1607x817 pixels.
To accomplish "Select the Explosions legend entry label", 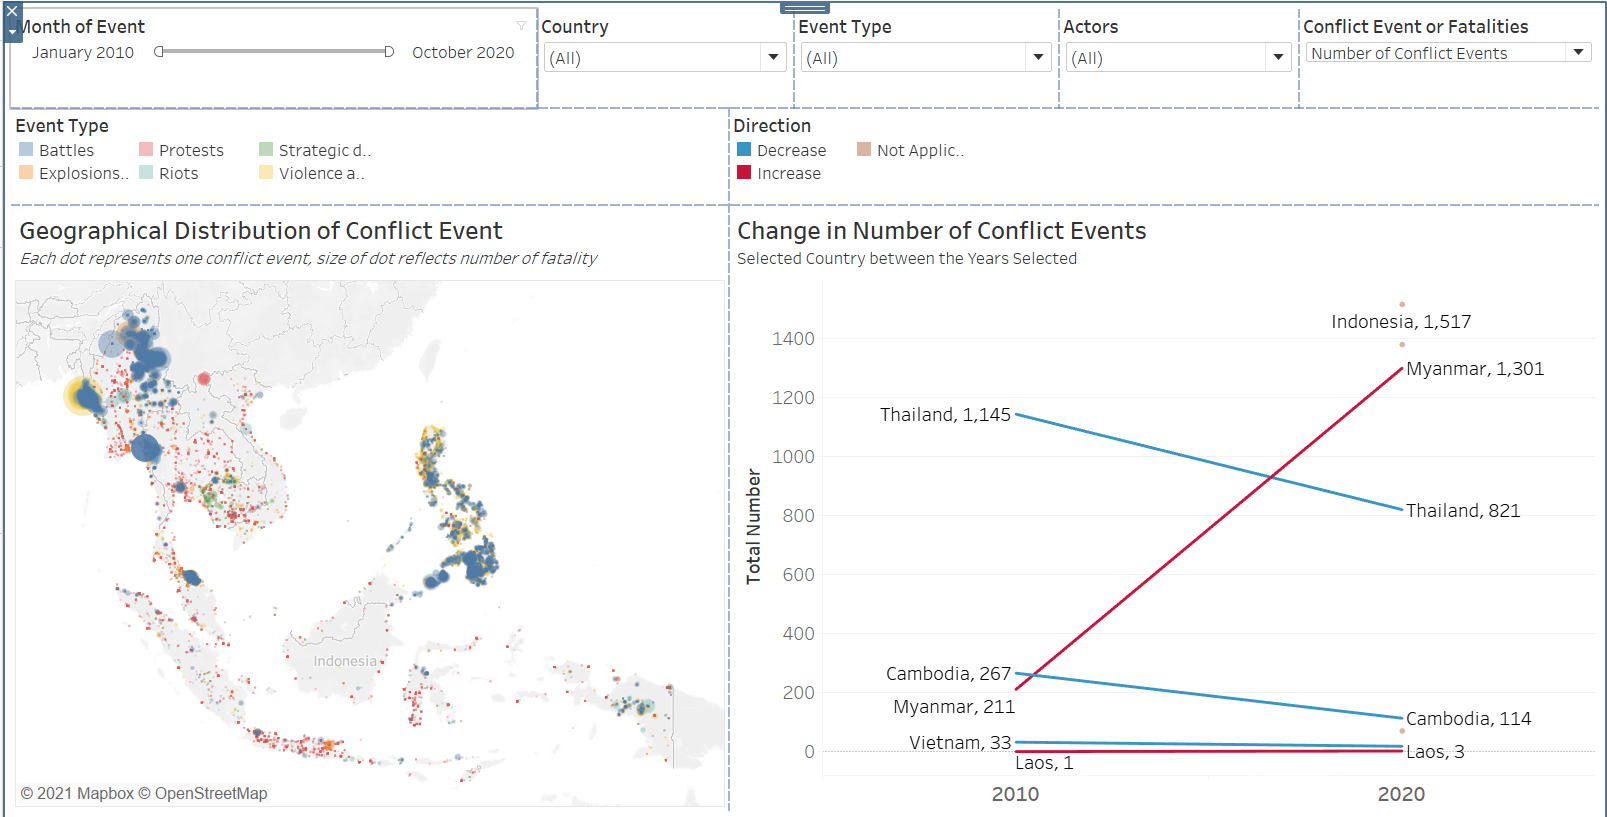I will pyautogui.click(x=83, y=173).
